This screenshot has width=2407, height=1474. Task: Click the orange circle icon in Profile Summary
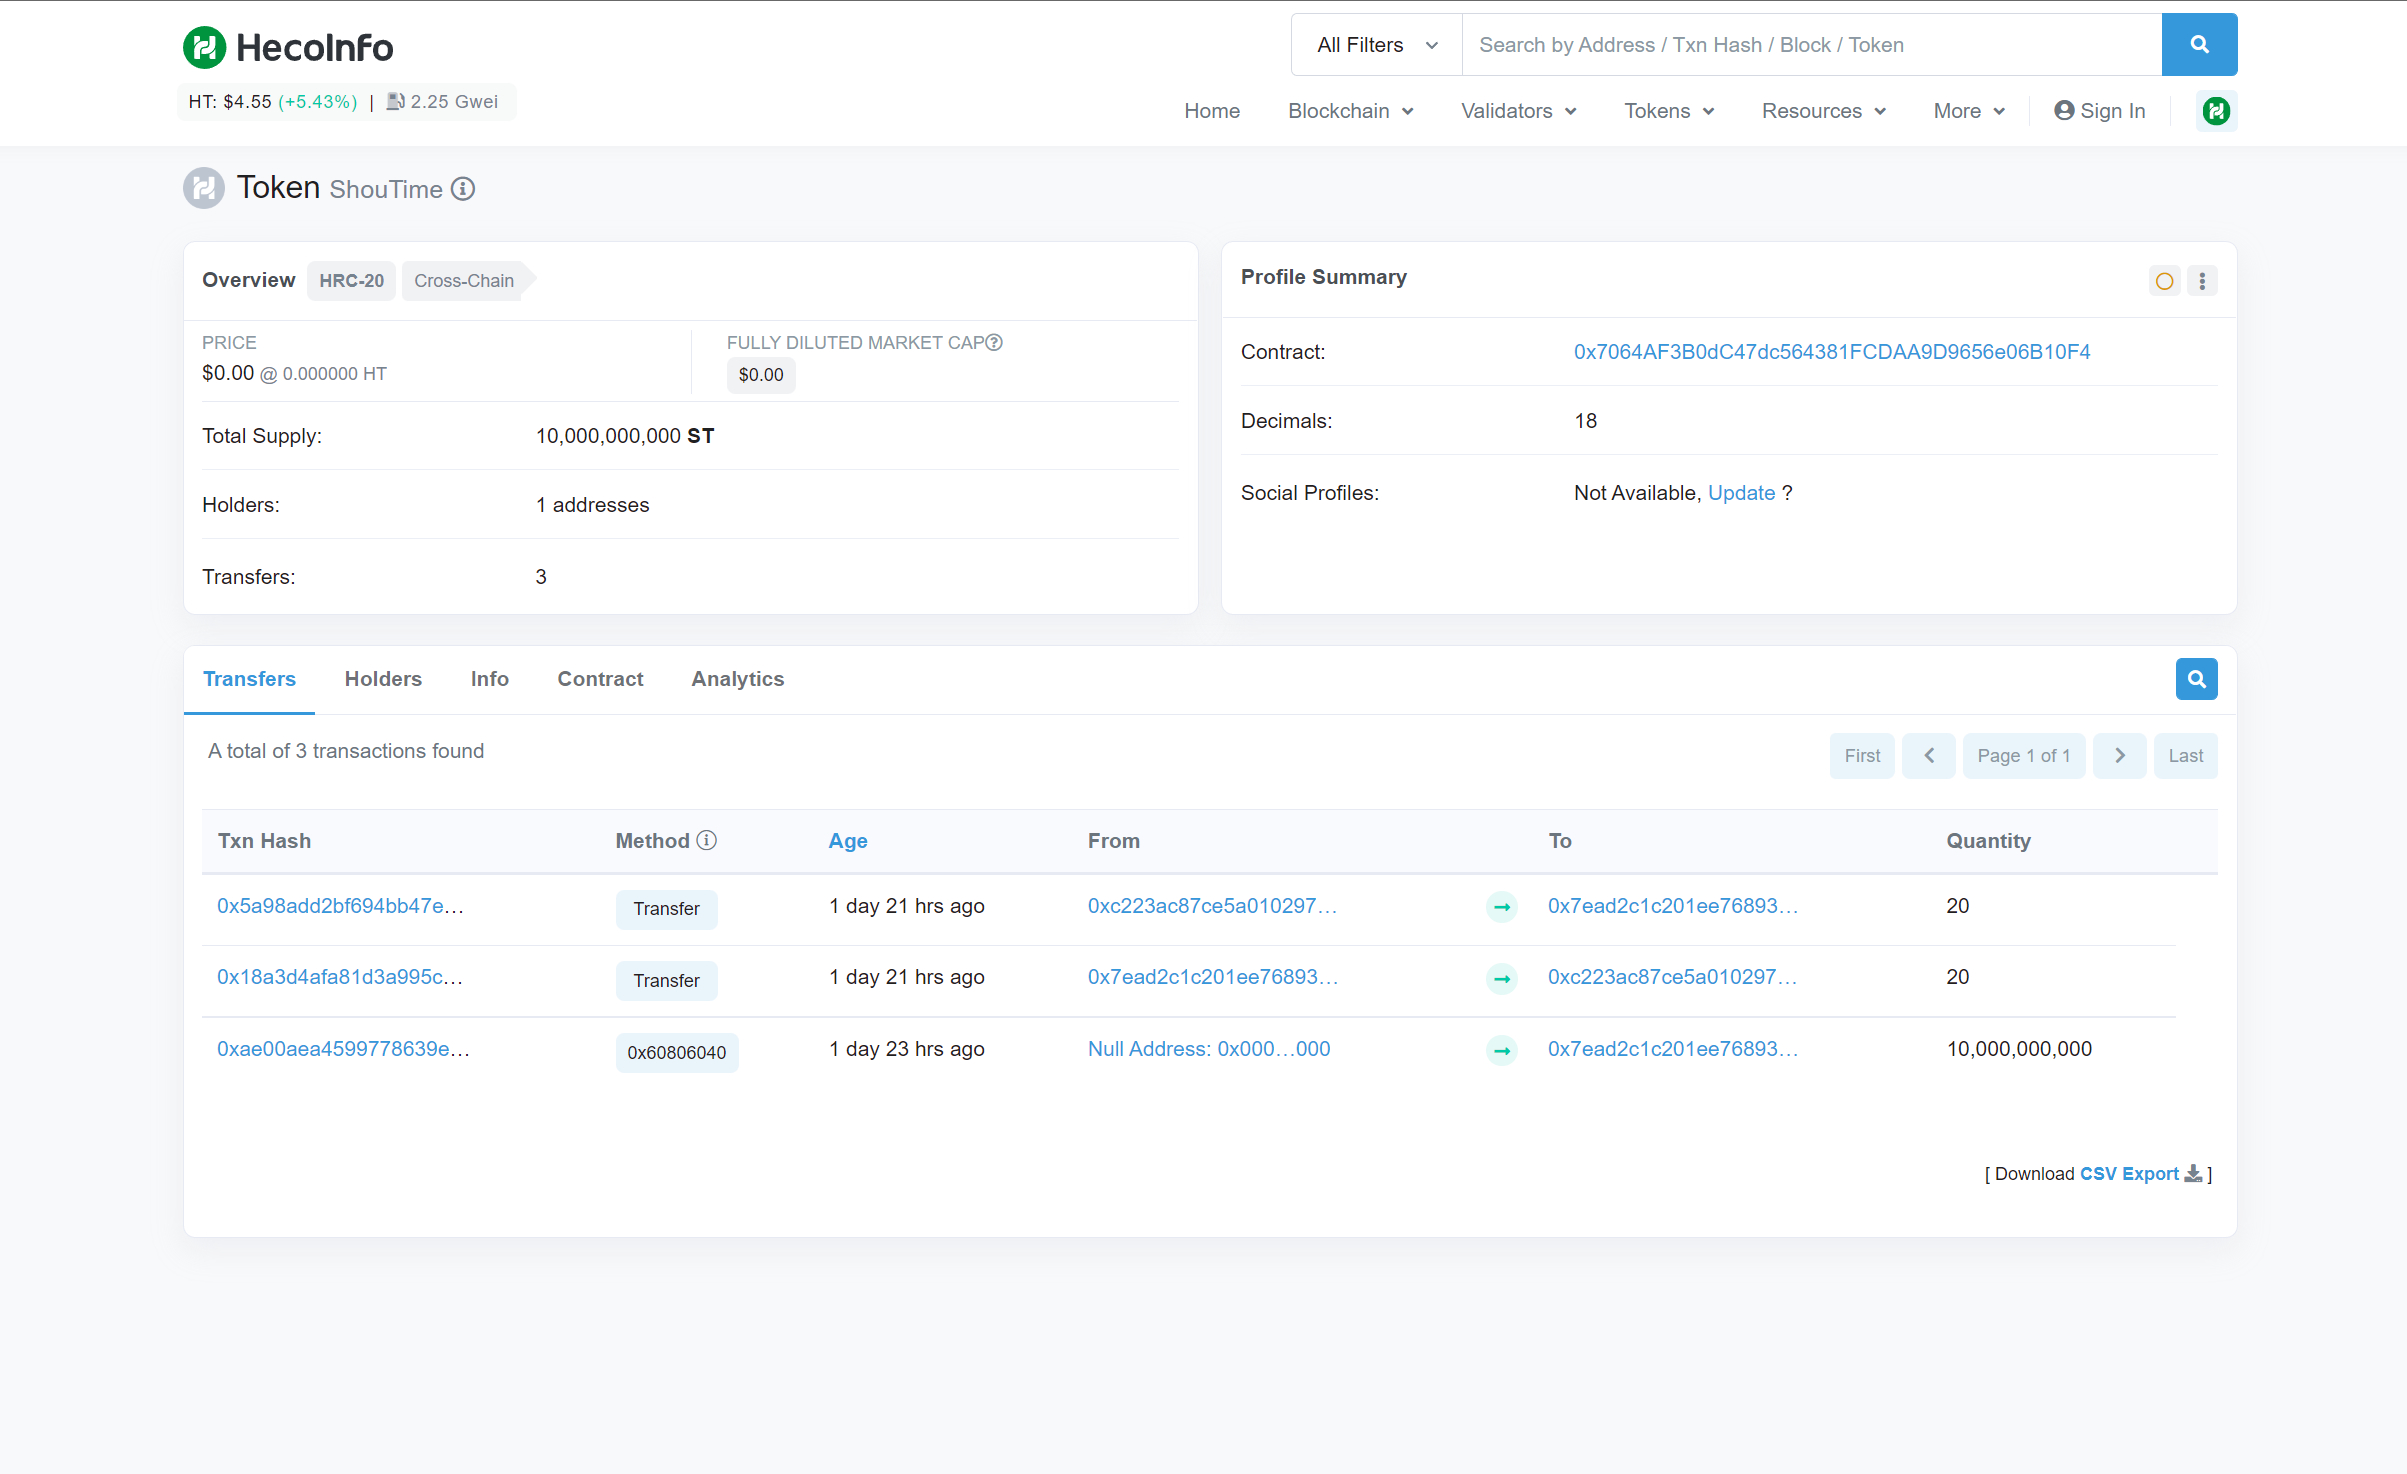click(x=2164, y=281)
